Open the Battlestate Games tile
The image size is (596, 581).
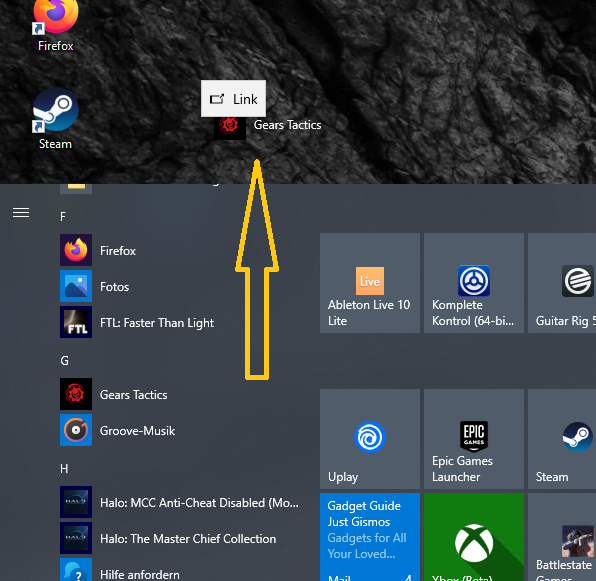pyautogui.click(x=562, y=537)
